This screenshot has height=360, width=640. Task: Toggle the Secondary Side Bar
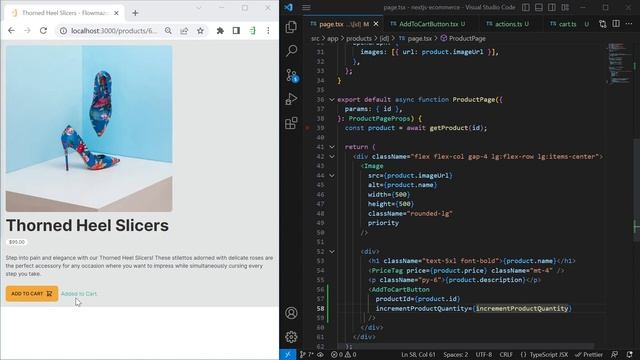tap(552, 7)
